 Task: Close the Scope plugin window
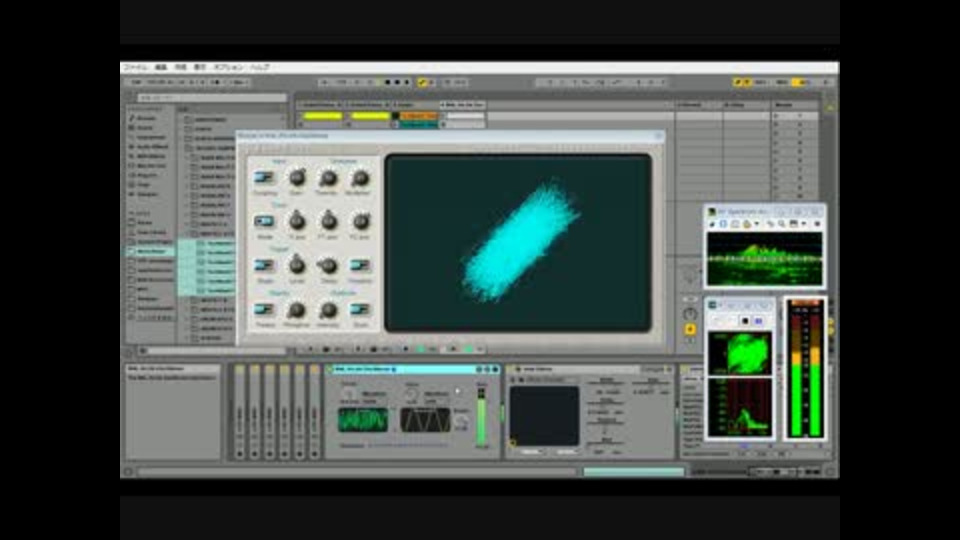pos(658,135)
